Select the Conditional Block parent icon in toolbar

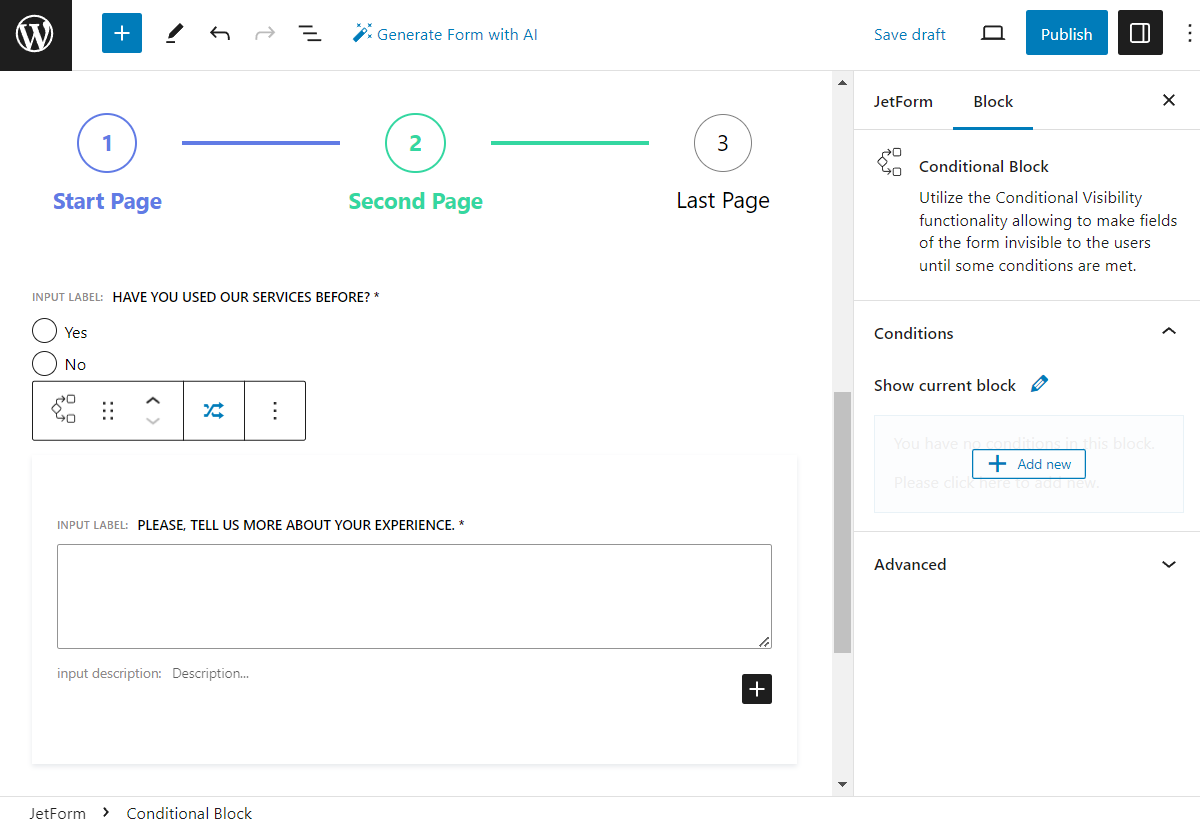pyautogui.click(x=62, y=410)
